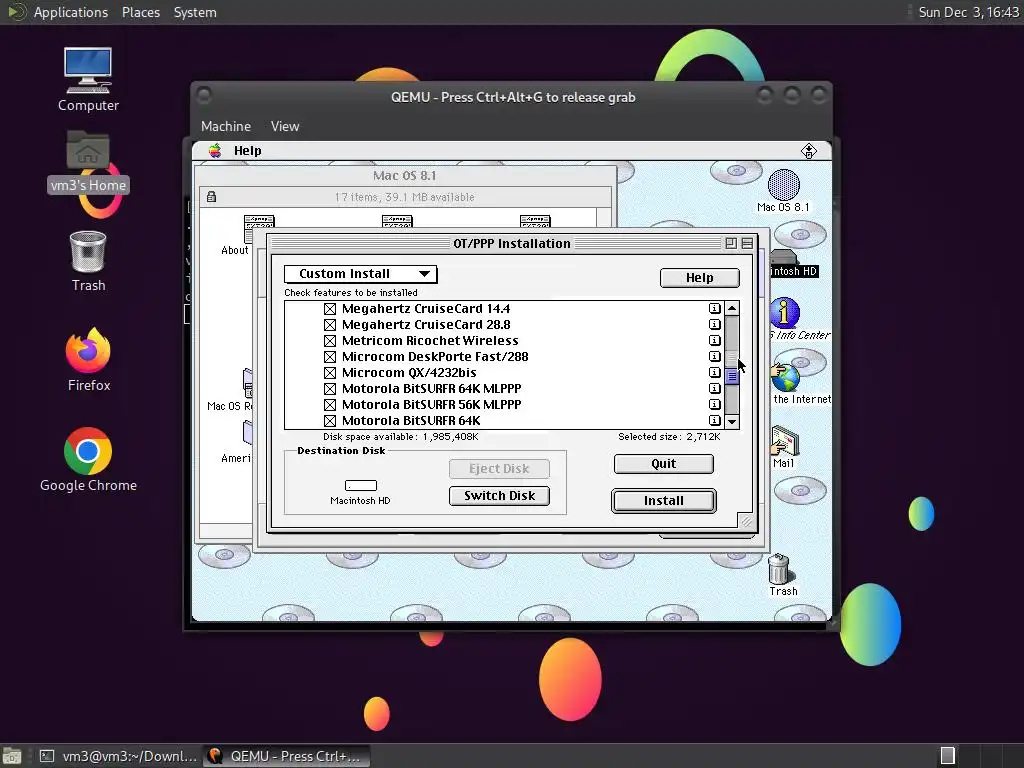Select the Mail desktop icon
1024x768 pixels.
click(x=784, y=441)
